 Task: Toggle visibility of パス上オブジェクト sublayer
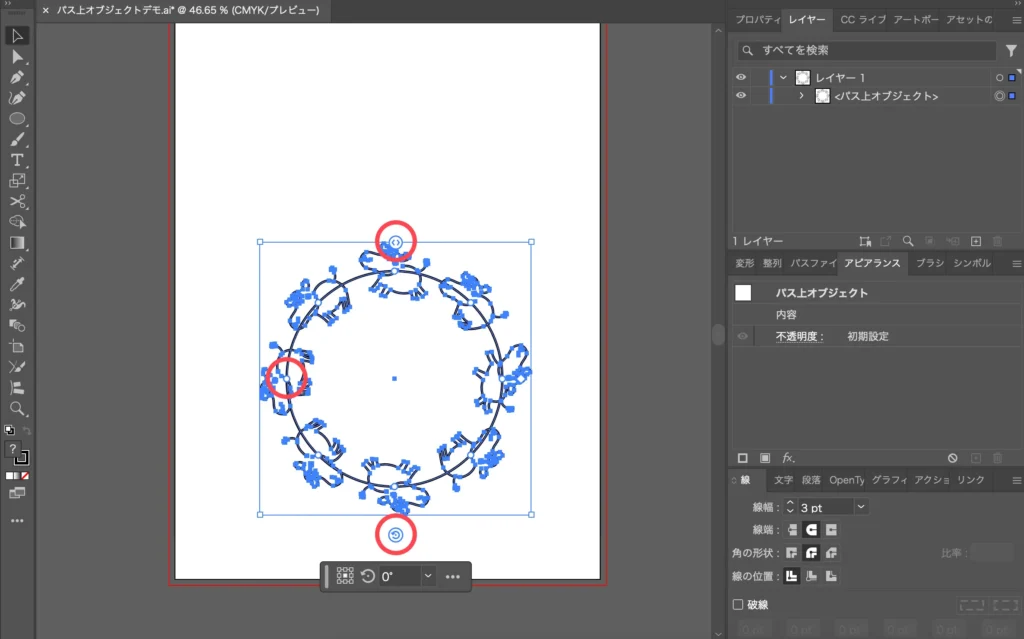click(x=741, y=96)
